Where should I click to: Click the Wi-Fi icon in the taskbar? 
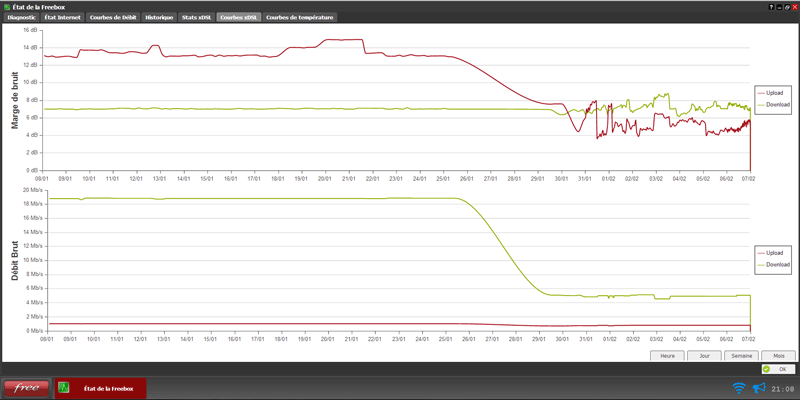point(739,388)
